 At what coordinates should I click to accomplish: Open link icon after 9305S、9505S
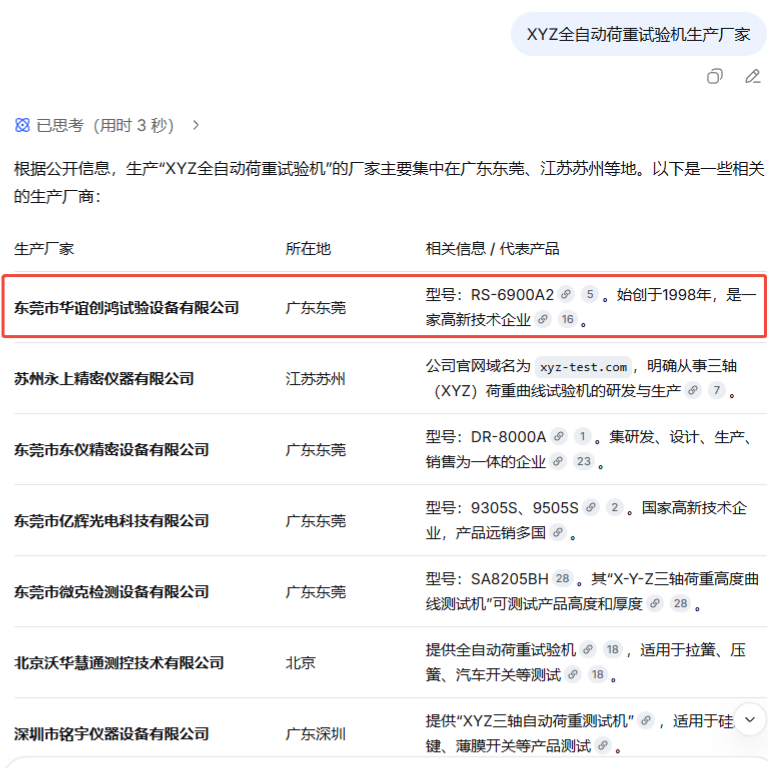click(591, 507)
